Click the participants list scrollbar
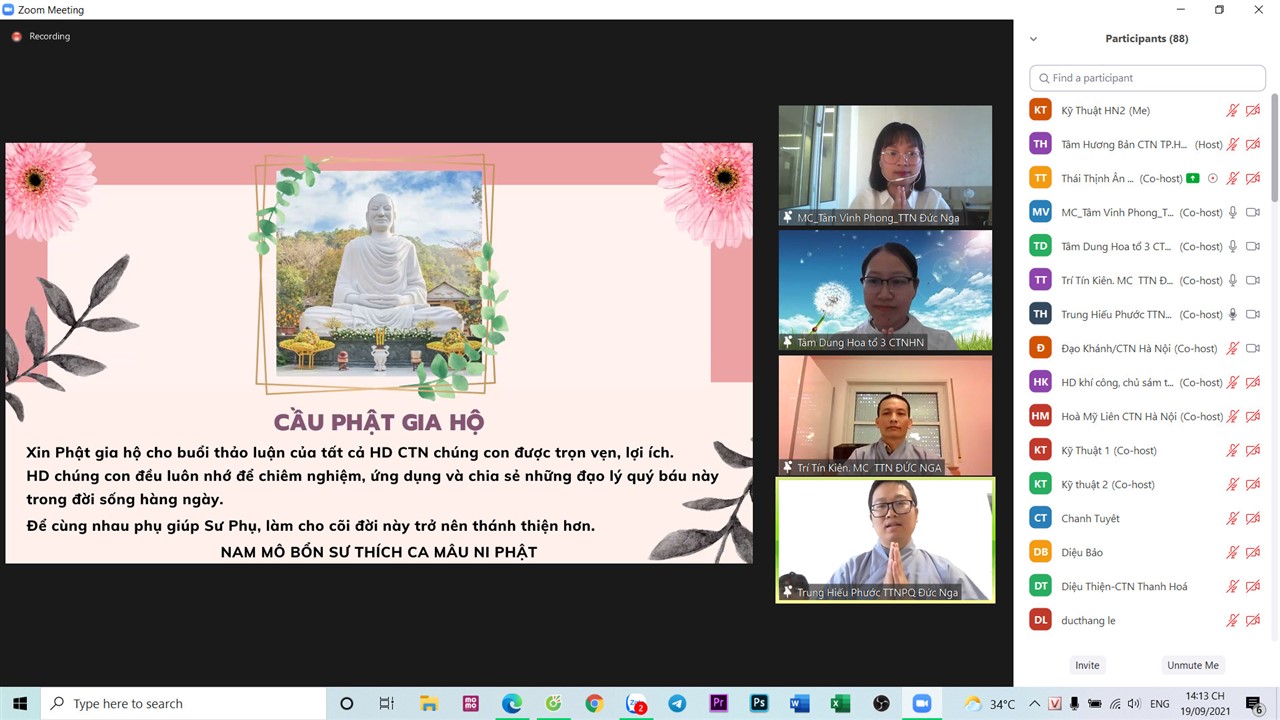Image resolution: width=1280 pixels, height=720 pixels. (x=1274, y=150)
